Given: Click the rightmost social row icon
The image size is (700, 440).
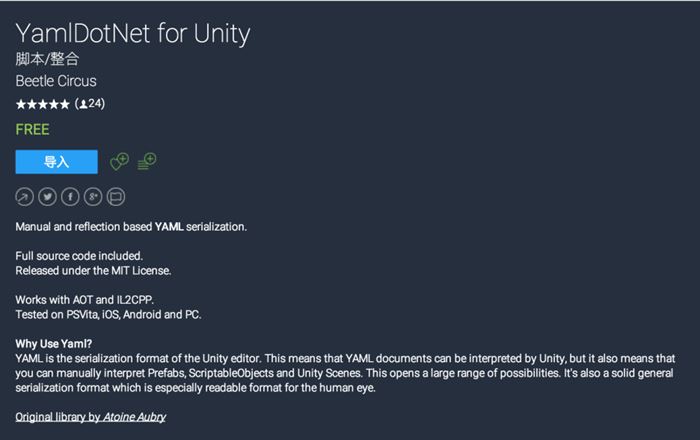Looking at the screenshot, I should click(116, 196).
